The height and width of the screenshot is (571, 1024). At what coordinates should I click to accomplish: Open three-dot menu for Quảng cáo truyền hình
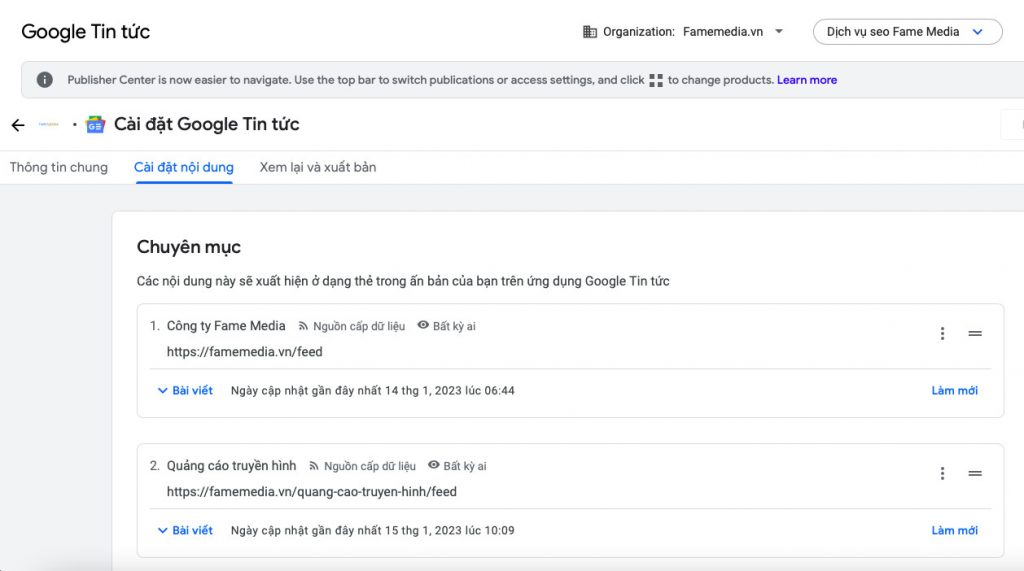[942, 474]
